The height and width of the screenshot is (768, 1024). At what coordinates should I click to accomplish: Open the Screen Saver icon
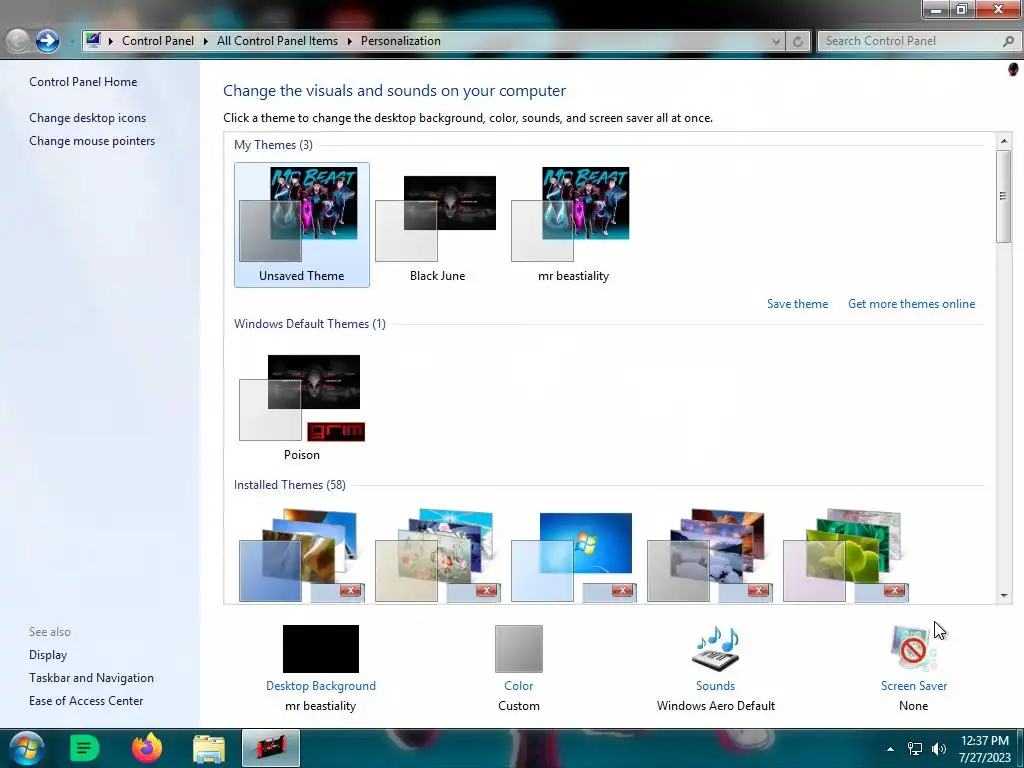(x=914, y=648)
